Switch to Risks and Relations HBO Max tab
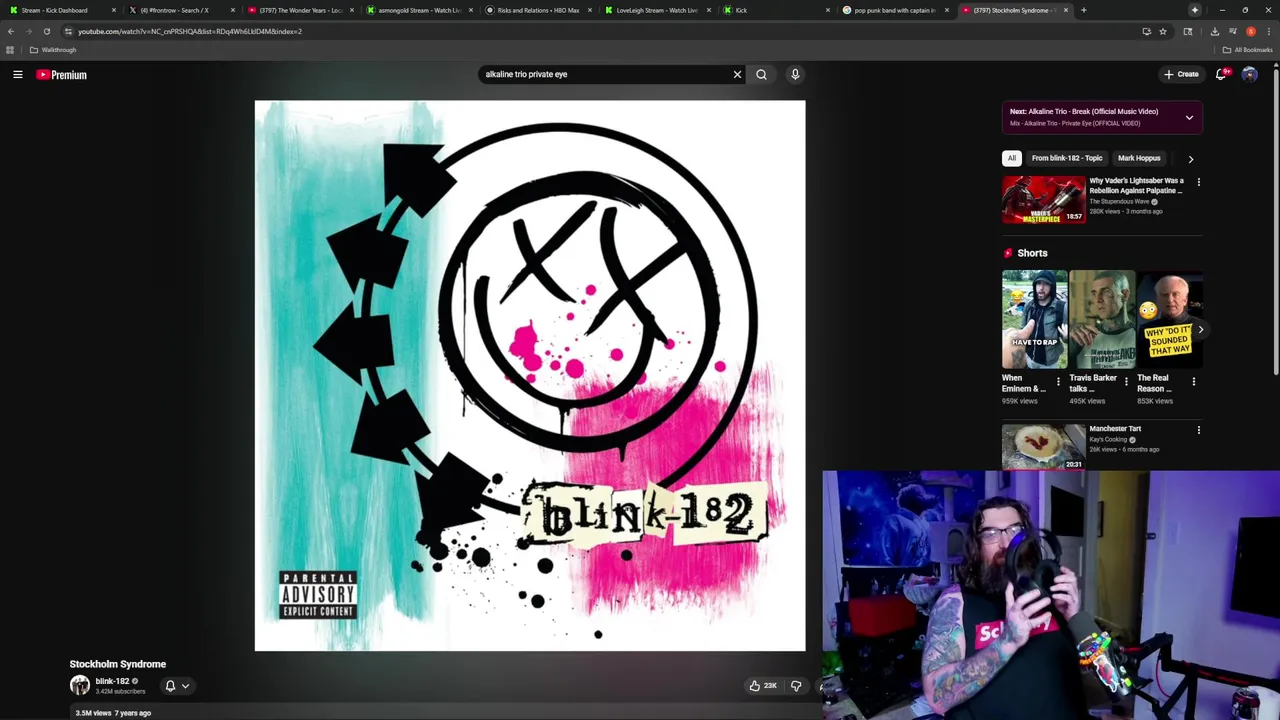This screenshot has width=1280, height=720. tap(538, 10)
